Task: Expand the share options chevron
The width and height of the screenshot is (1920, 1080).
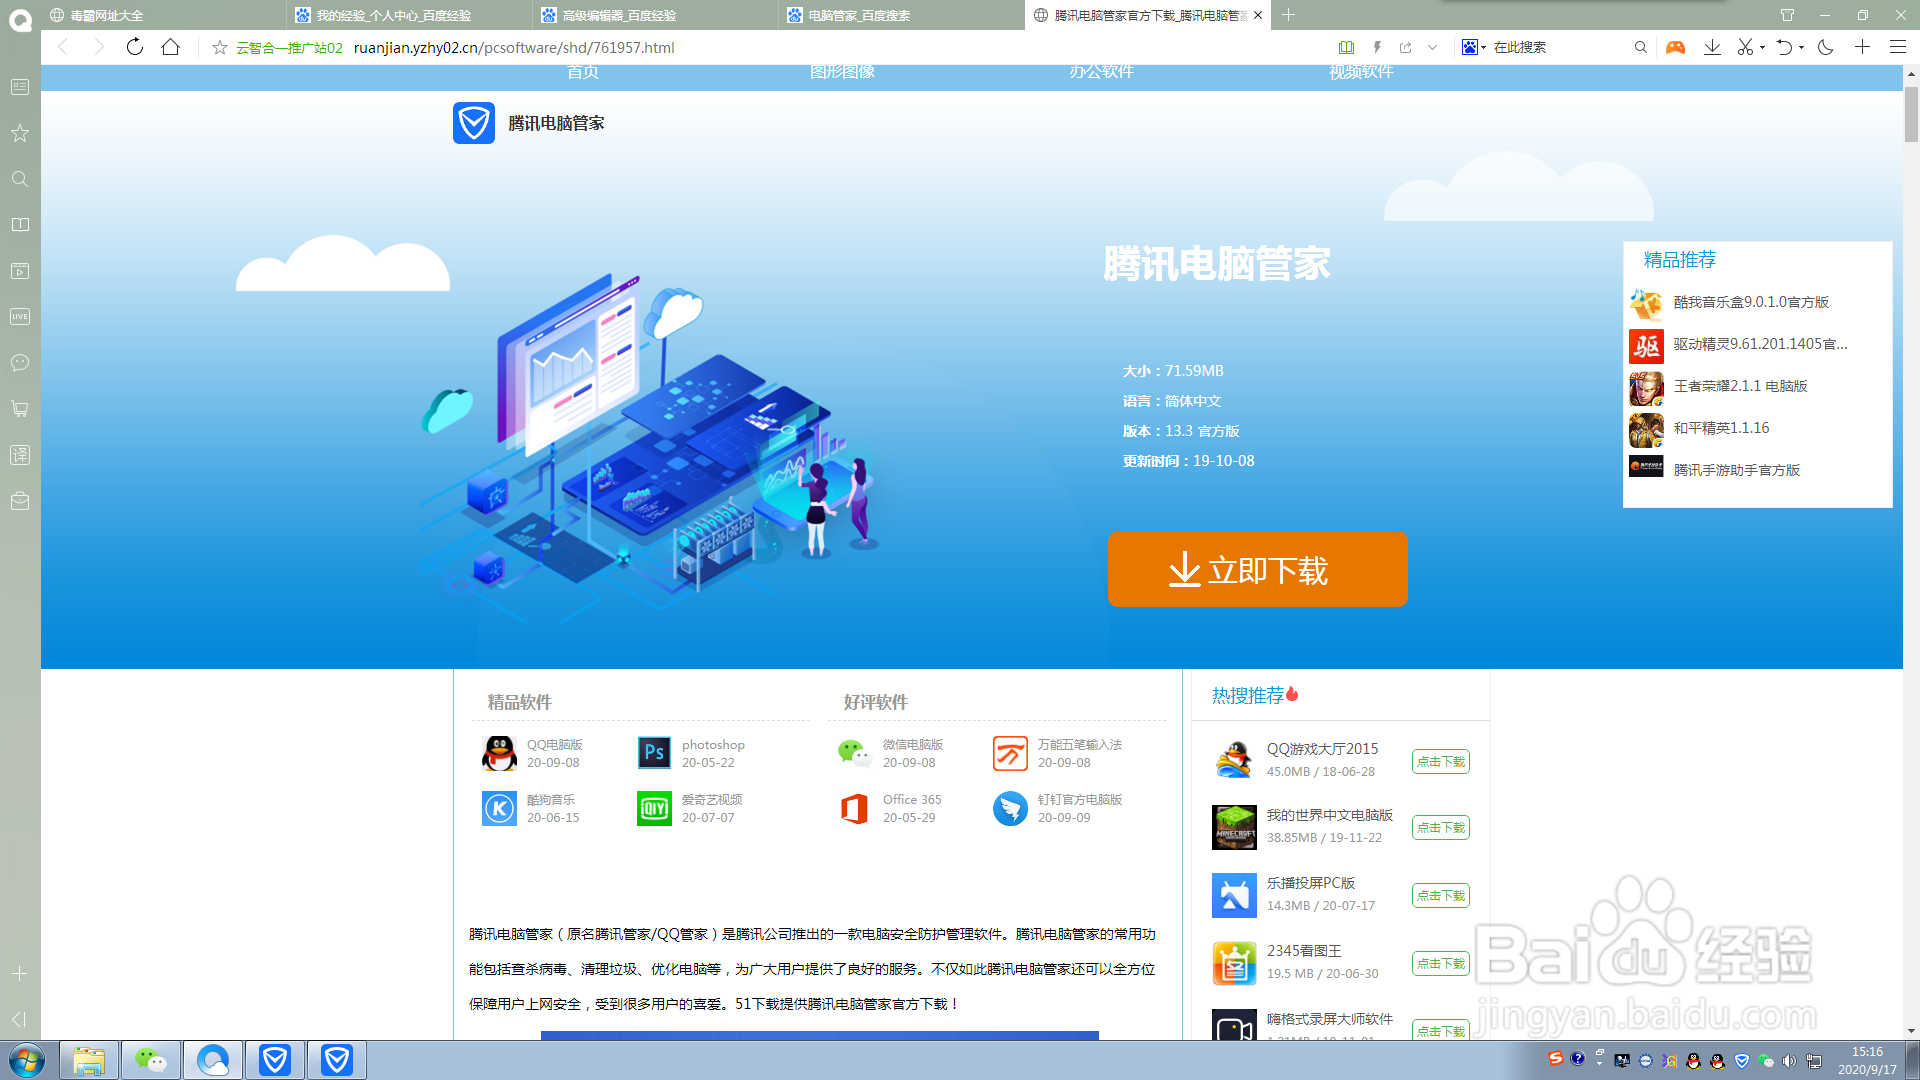Action: [x=1432, y=47]
